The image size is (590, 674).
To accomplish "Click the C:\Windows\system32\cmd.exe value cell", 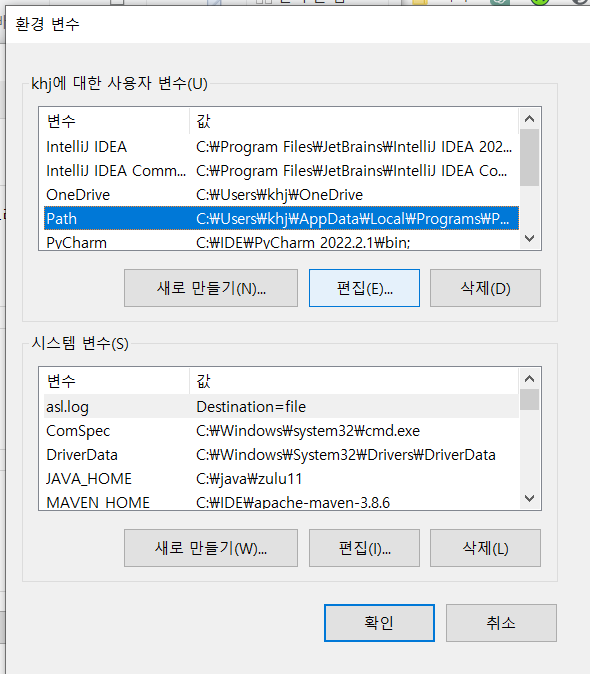I will 308,431.
